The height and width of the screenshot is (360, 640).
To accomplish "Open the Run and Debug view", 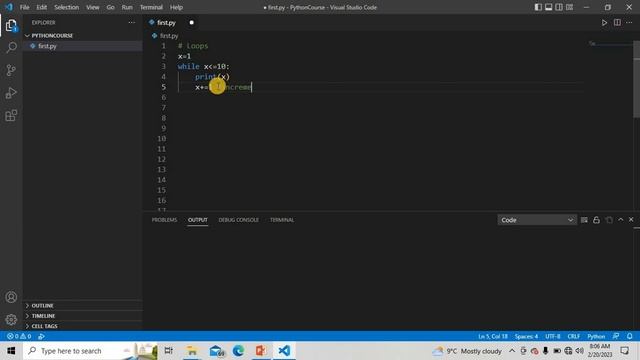I will (x=11, y=93).
